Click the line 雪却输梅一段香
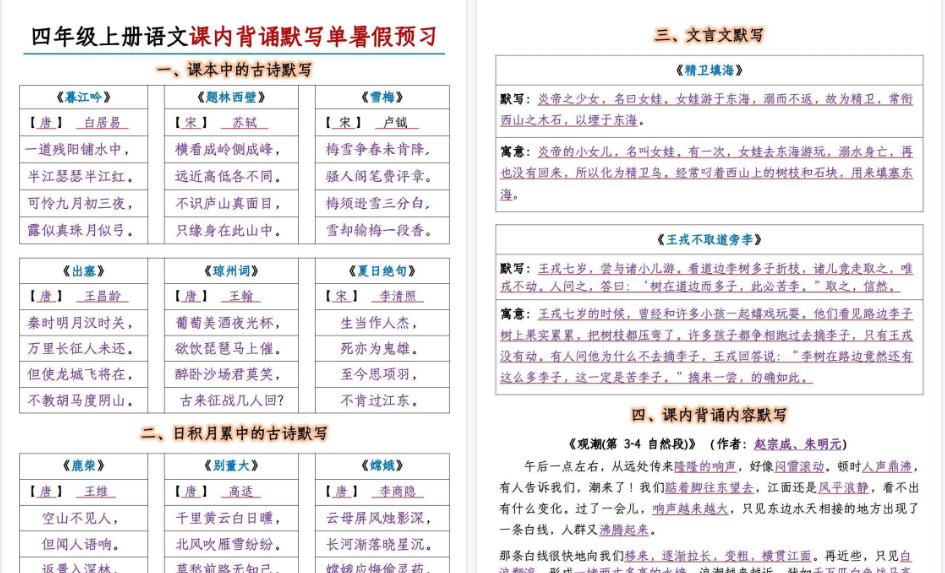 click(379, 230)
